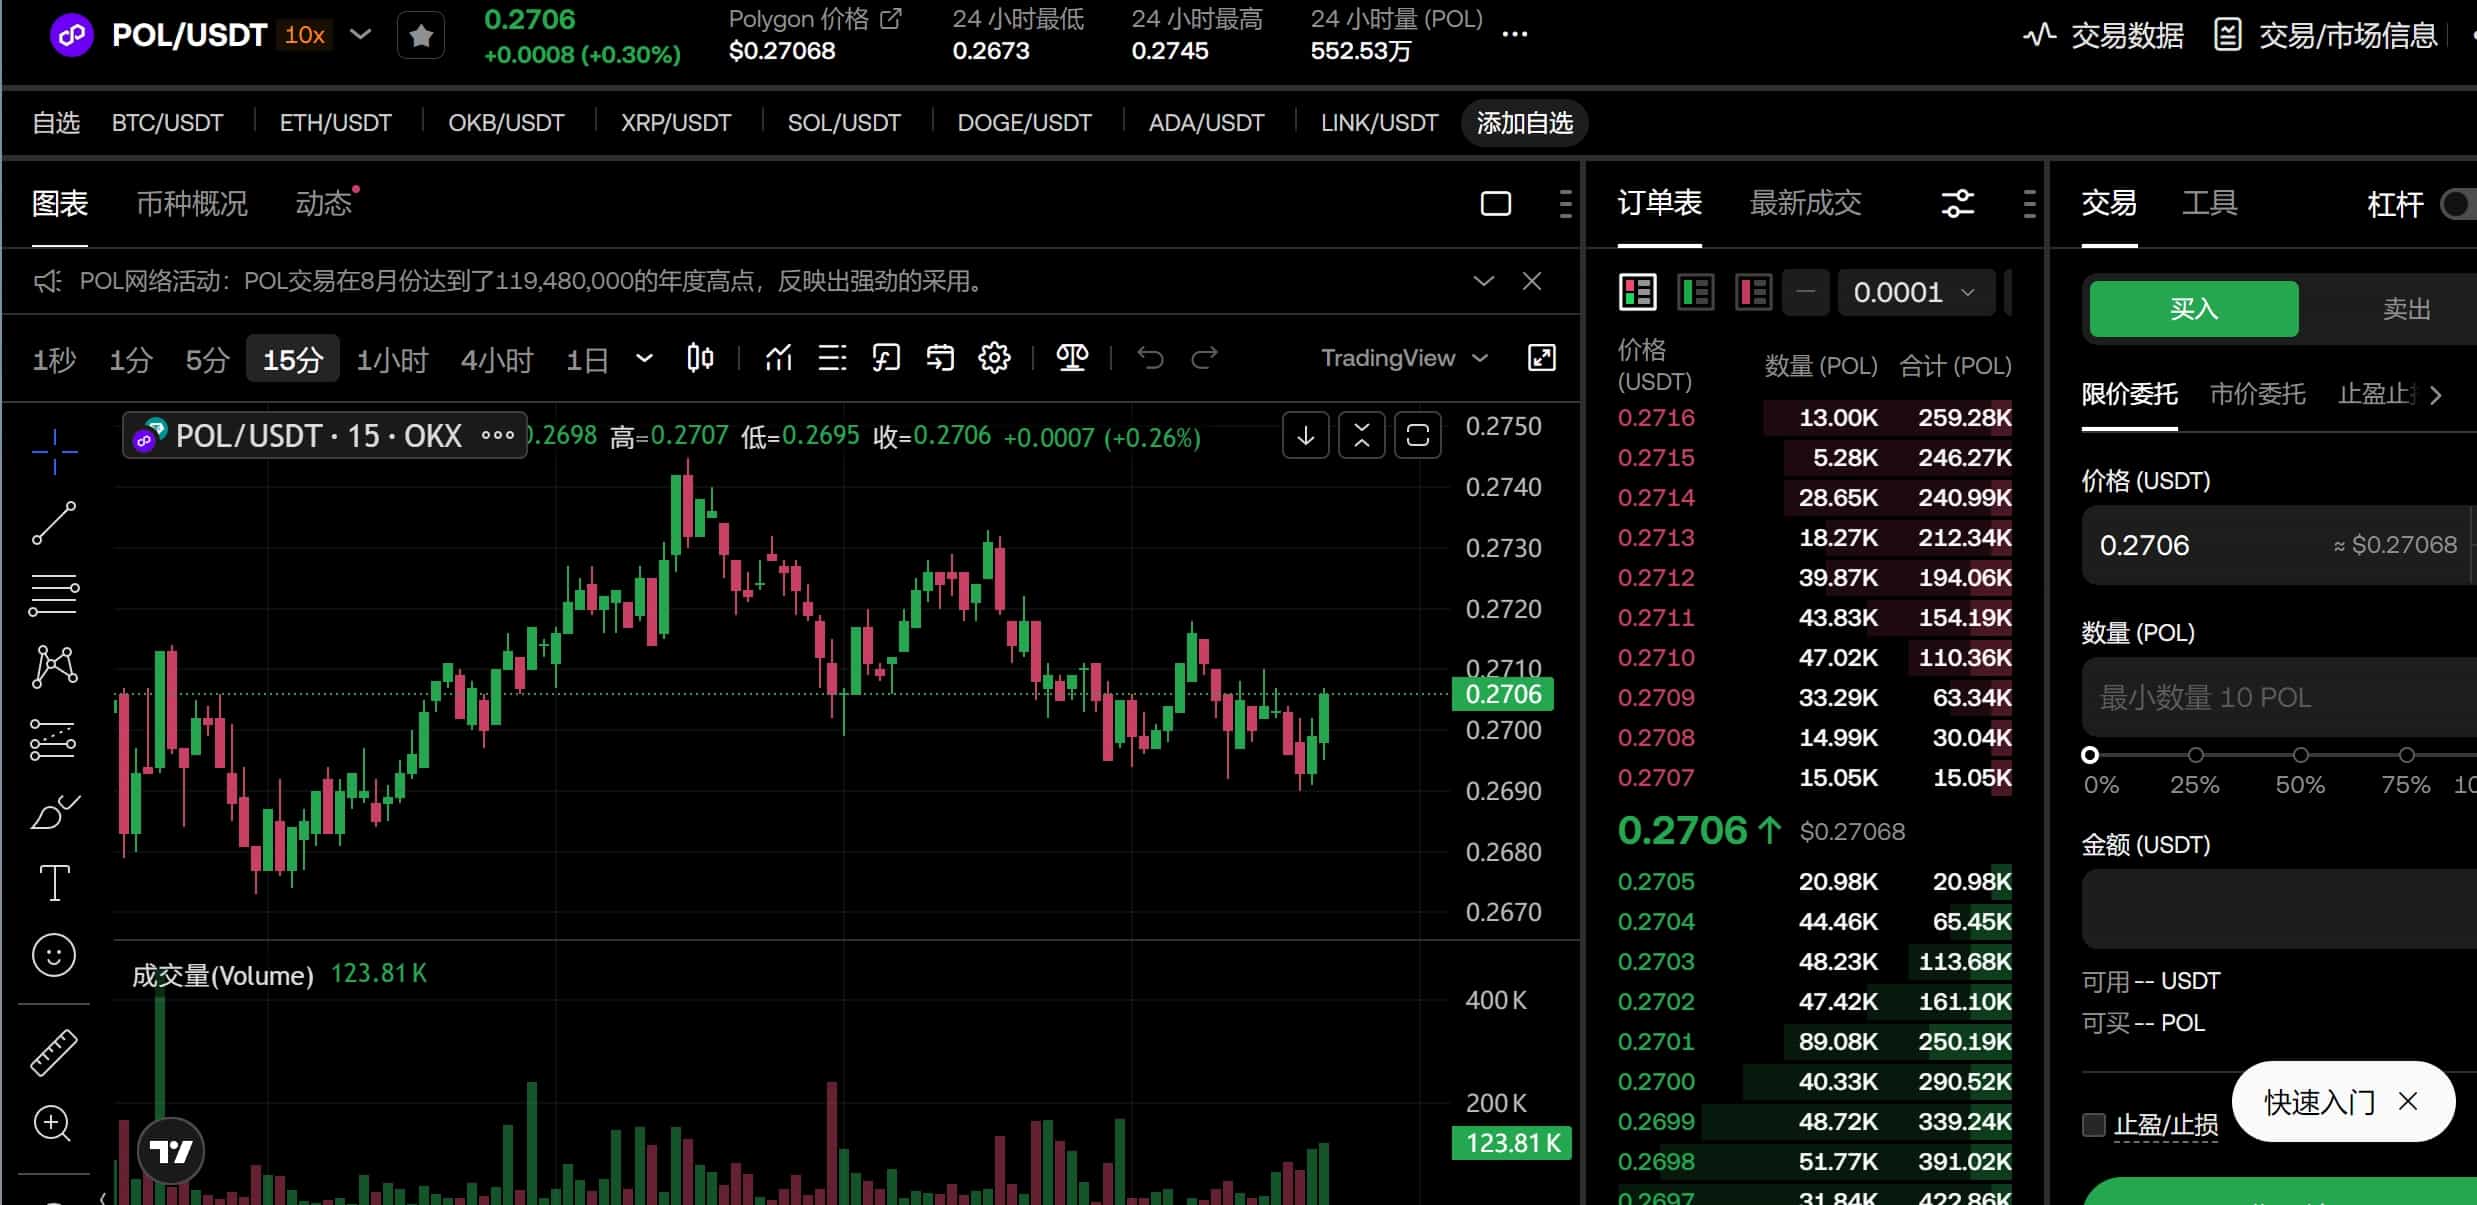This screenshot has width=2477, height=1205.
Task: Undo the last chart action
Action: coord(1150,358)
